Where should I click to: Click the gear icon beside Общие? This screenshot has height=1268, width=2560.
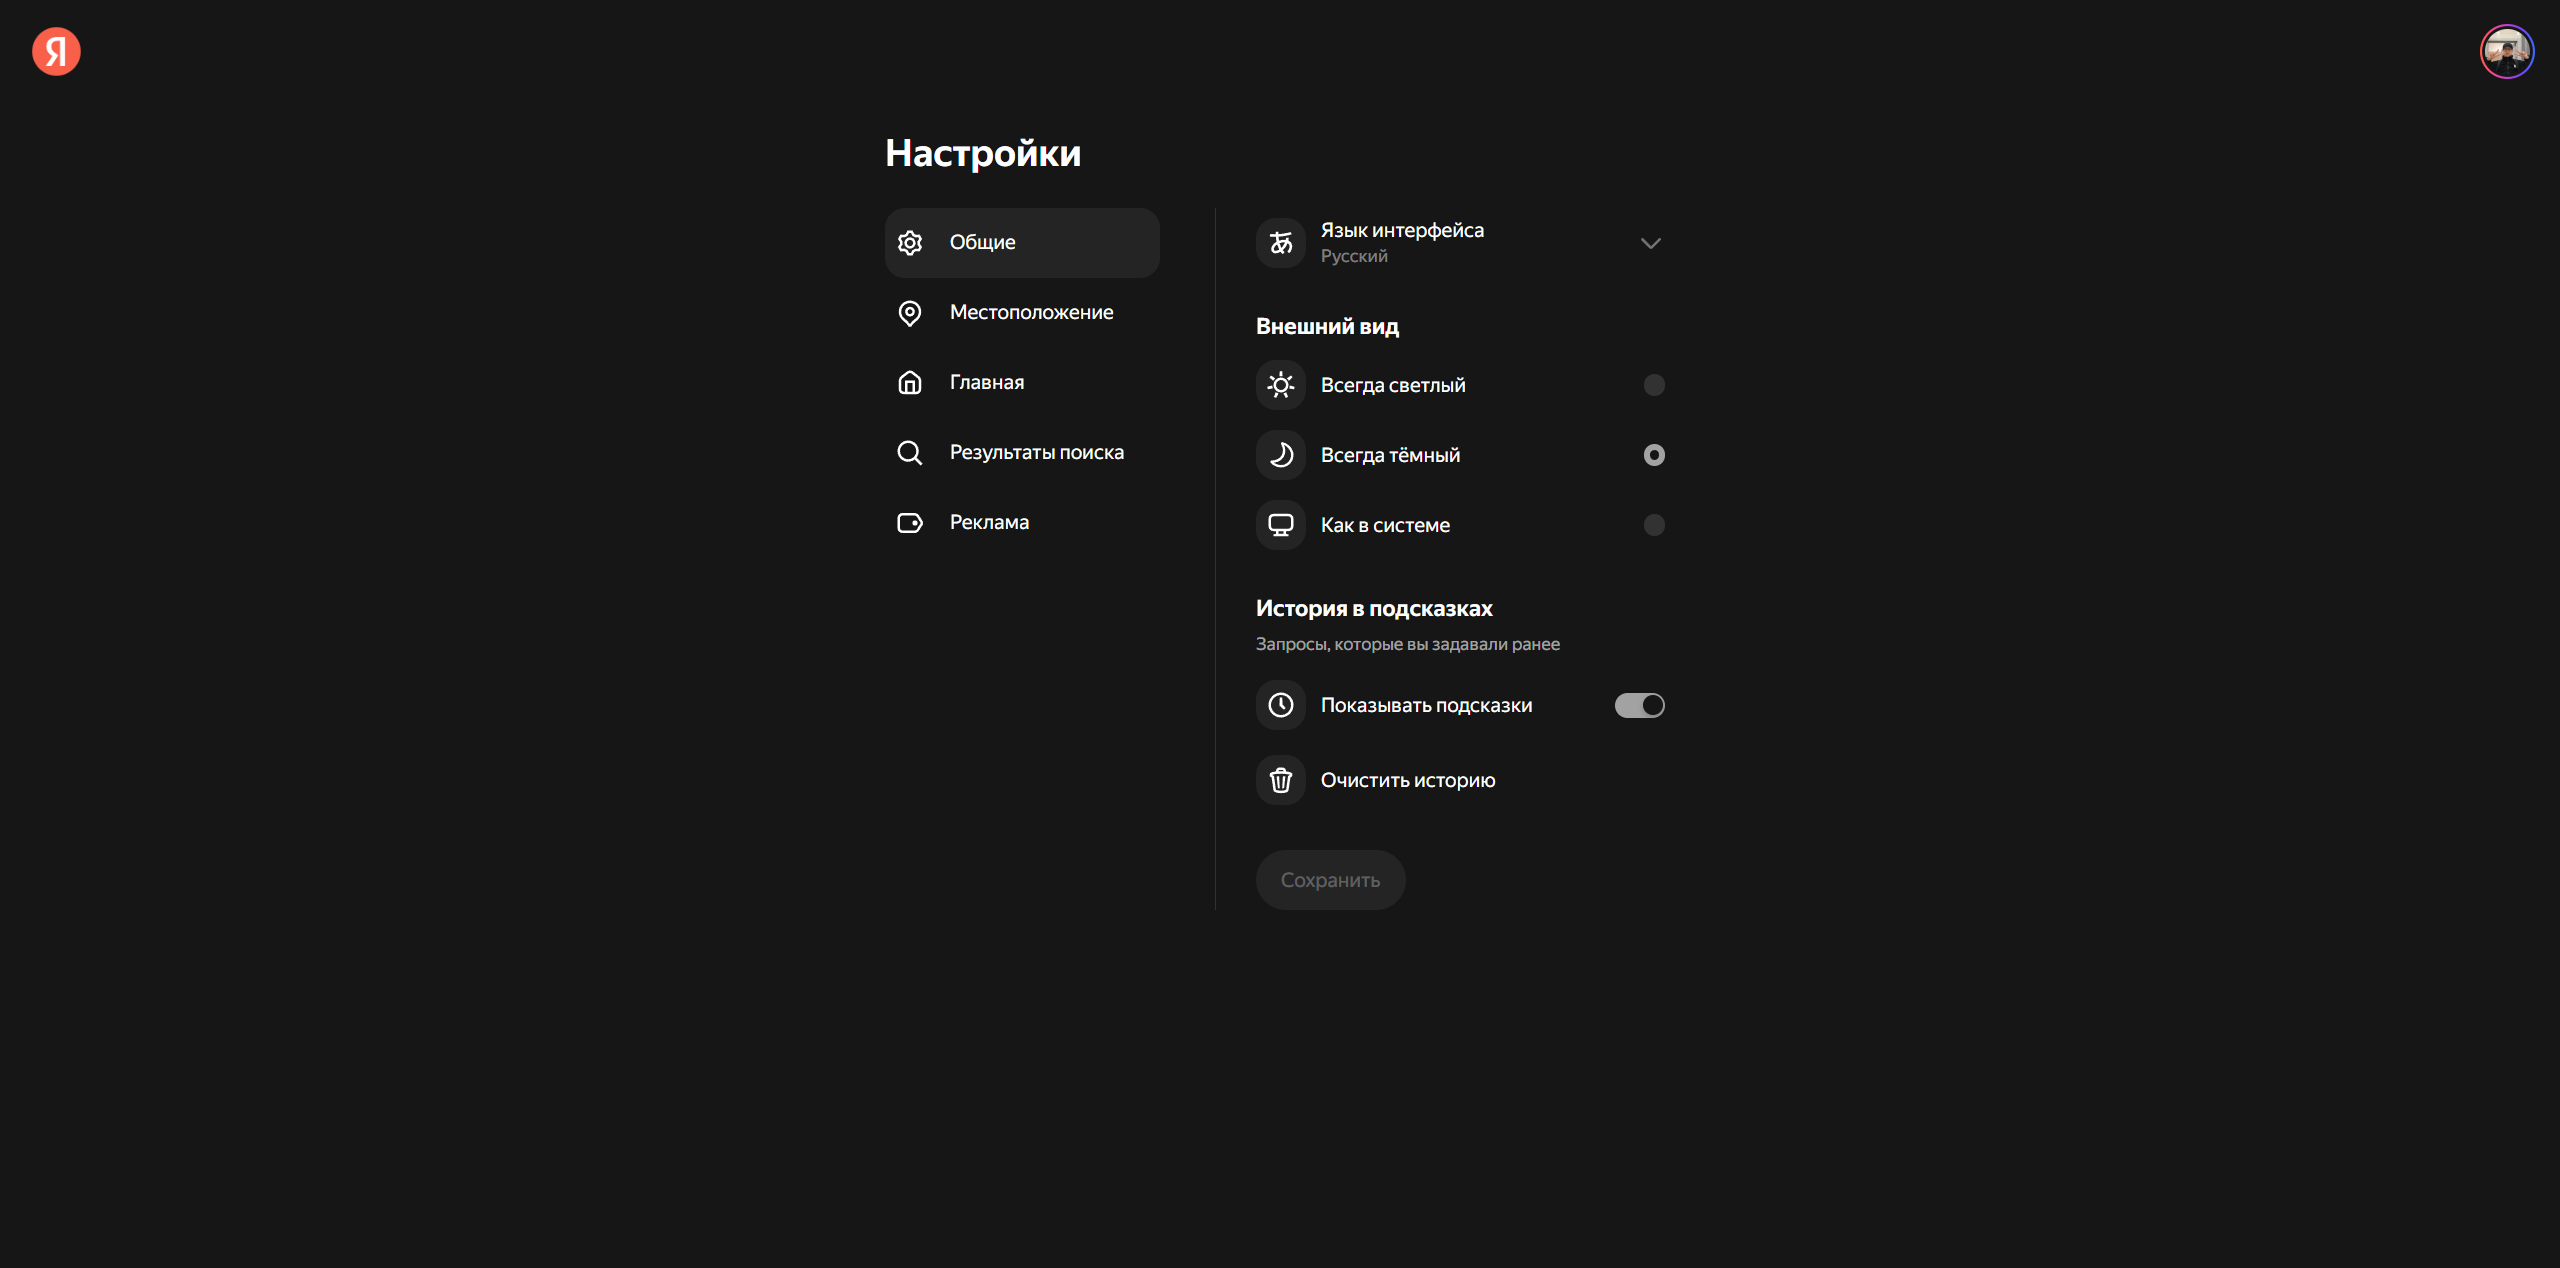(910, 243)
